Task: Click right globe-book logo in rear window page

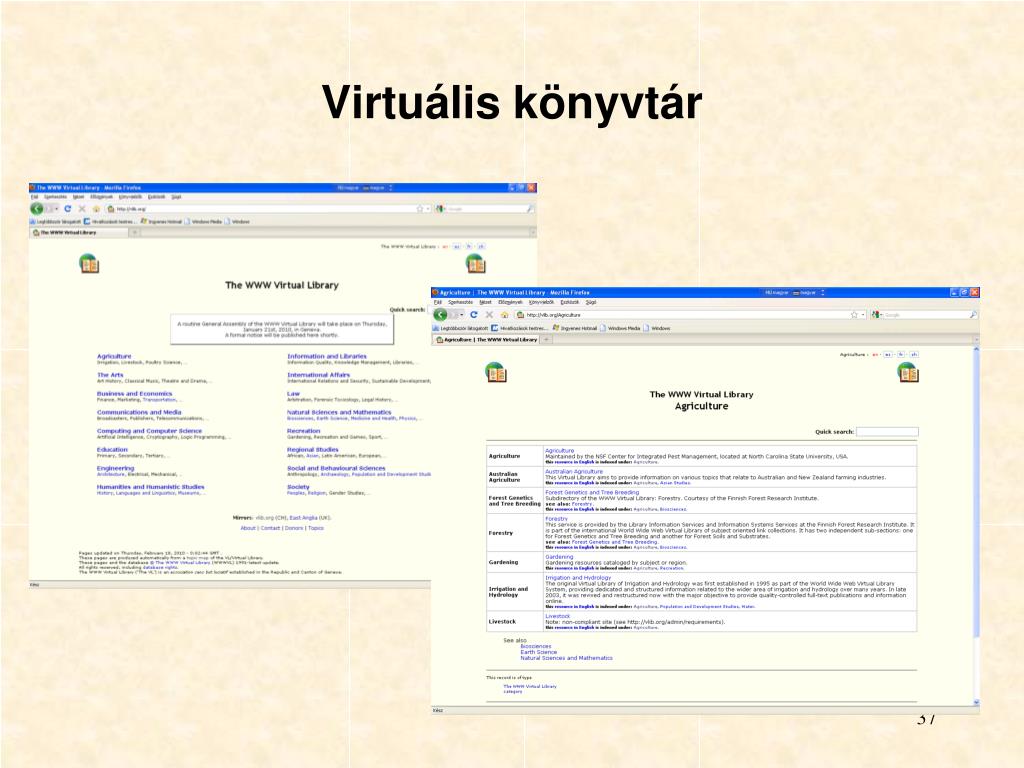Action: [x=475, y=264]
